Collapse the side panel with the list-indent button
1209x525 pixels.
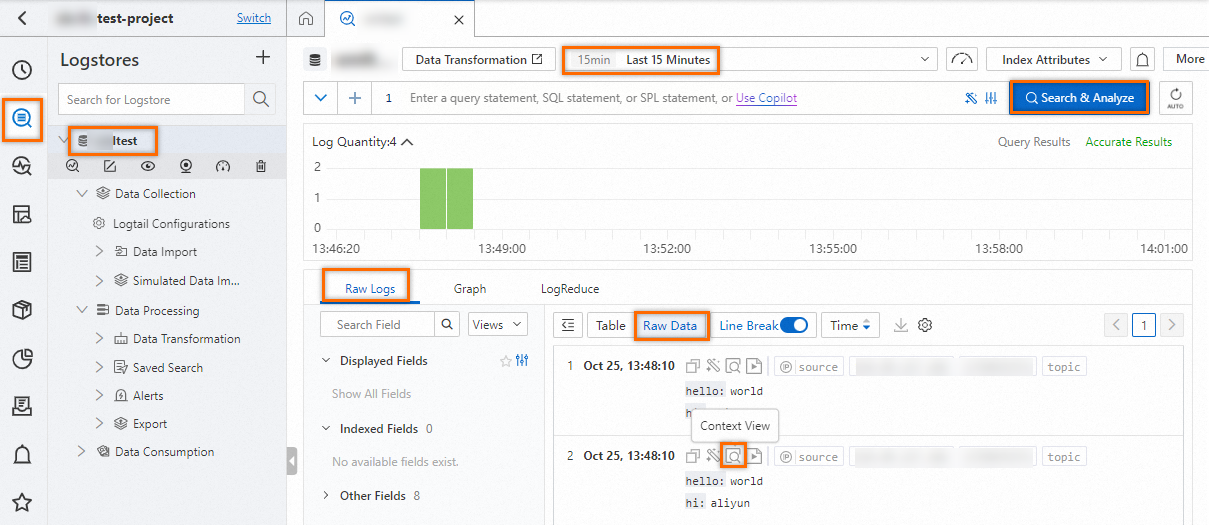point(568,325)
